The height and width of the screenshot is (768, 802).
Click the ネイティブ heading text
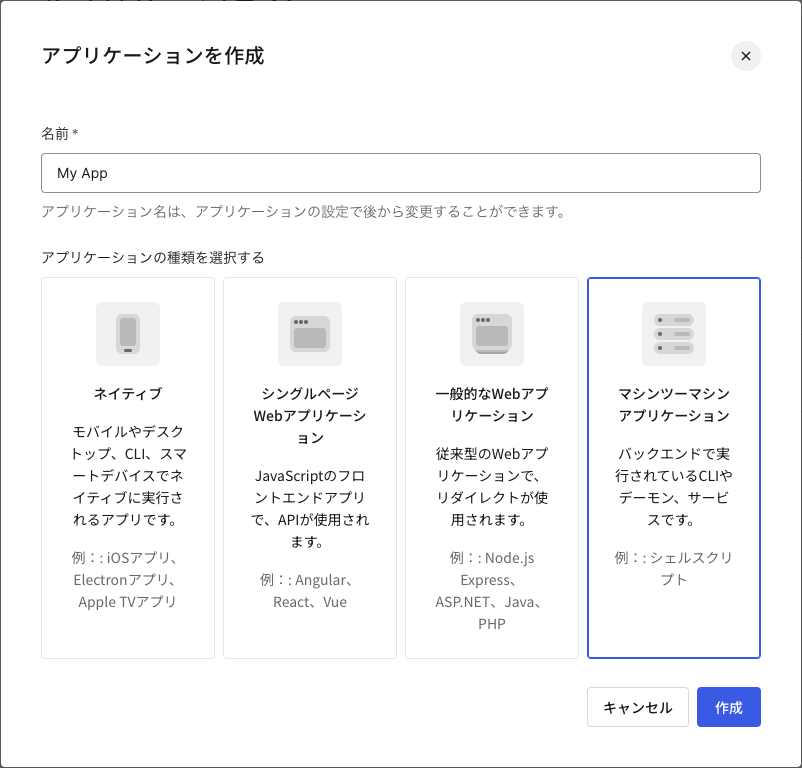[x=128, y=394]
